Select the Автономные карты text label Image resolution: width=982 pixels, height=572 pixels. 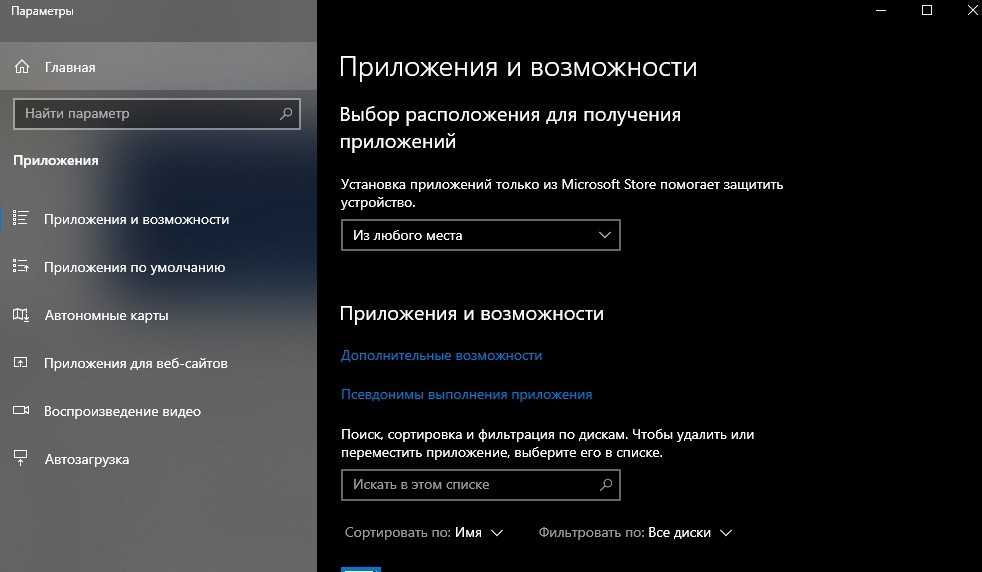(x=106, y=315)
